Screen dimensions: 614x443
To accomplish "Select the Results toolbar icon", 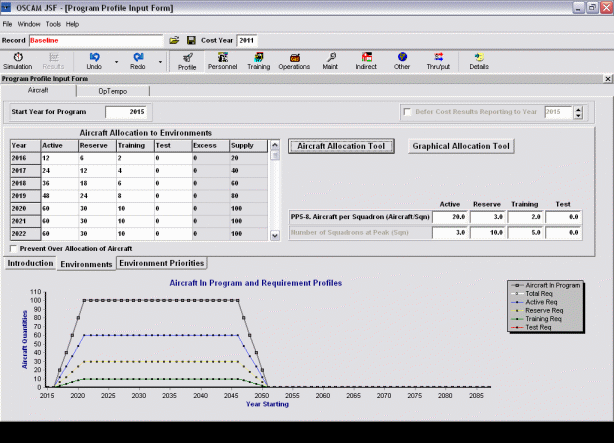I will click(53, 61).
